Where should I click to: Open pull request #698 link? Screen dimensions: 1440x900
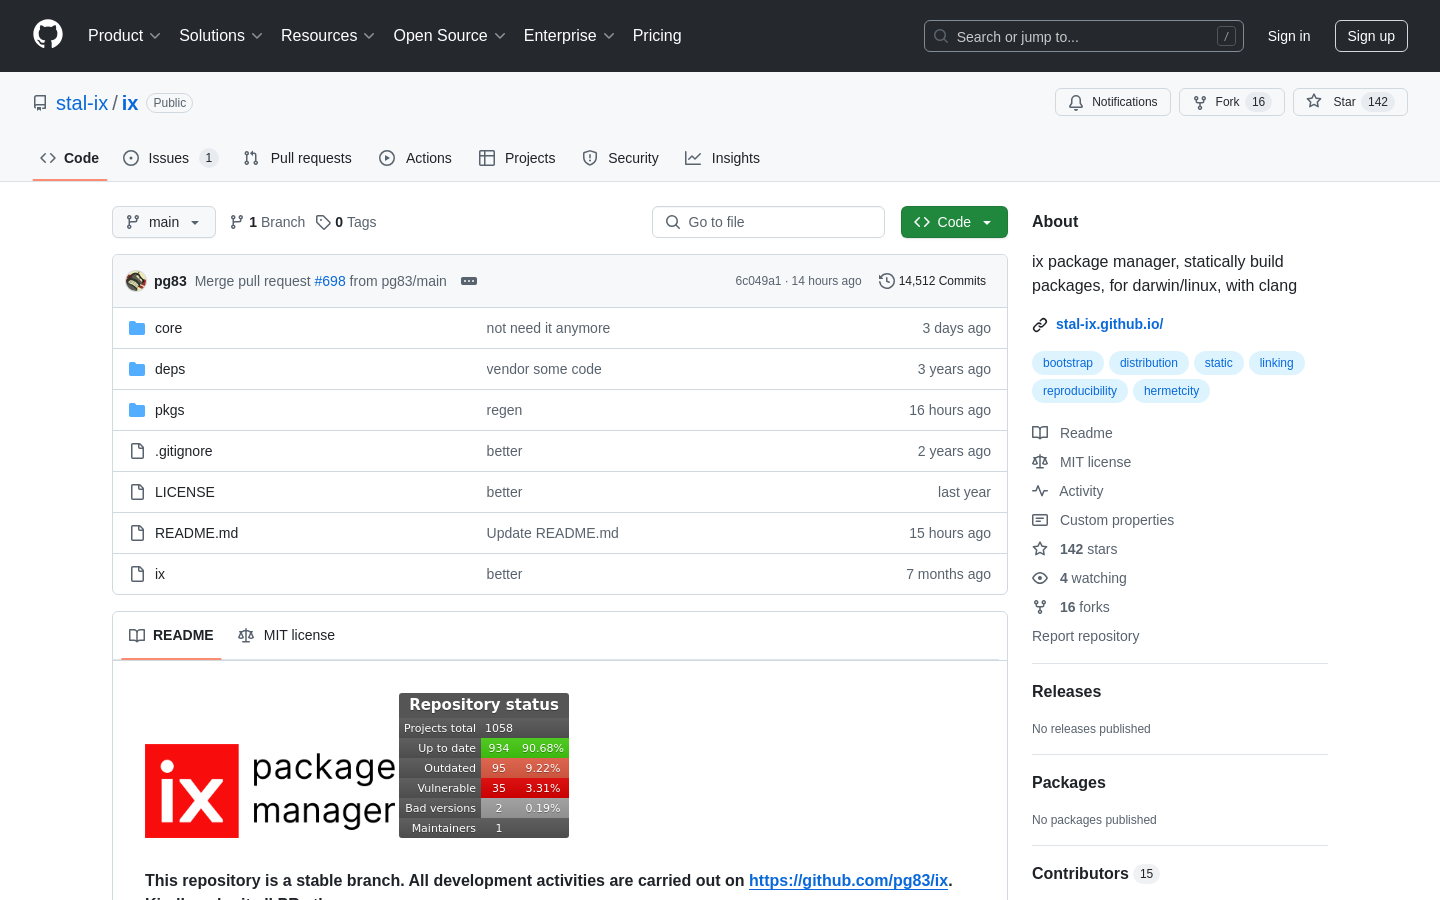pyautogui.click(x=330, y=281)
